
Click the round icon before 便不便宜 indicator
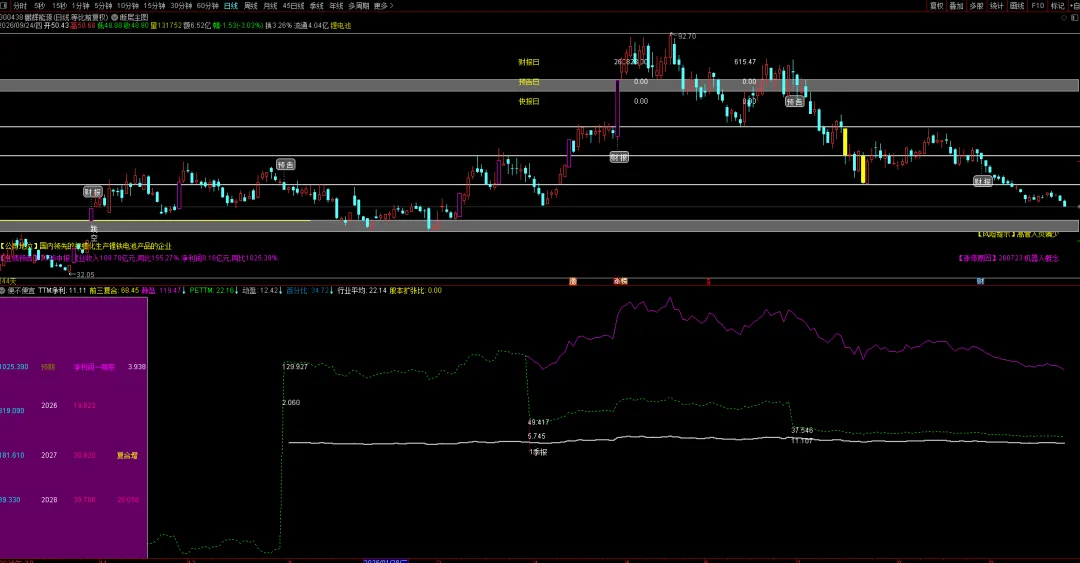tap(3, 291)
